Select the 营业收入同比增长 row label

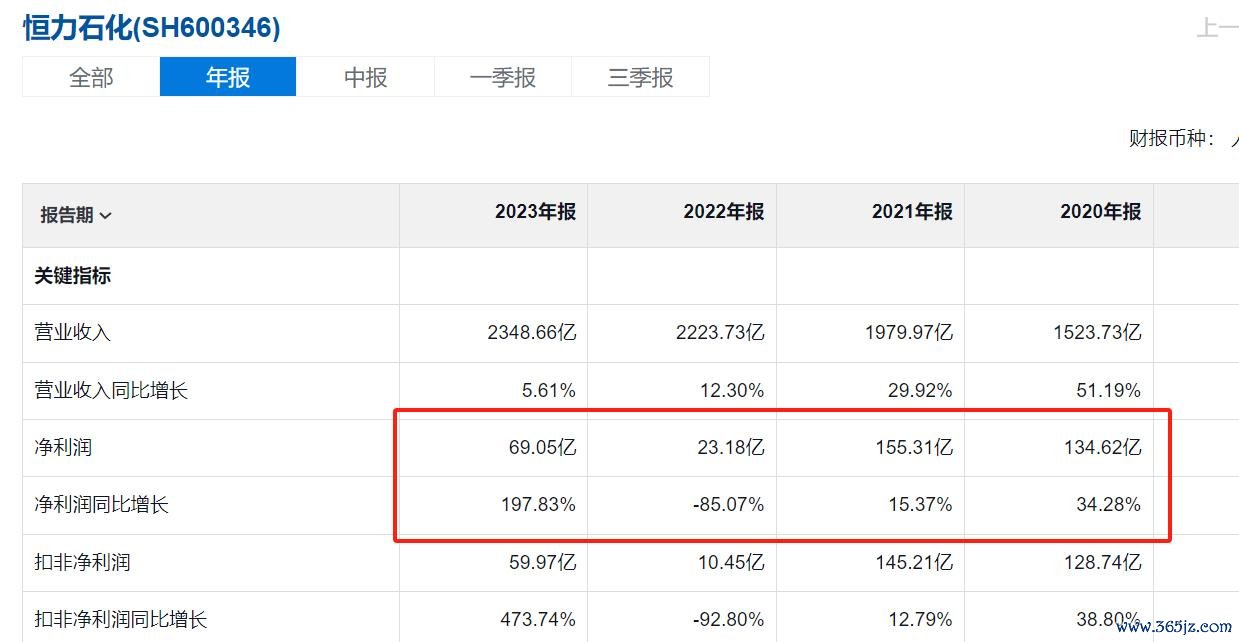coord(111,390)
